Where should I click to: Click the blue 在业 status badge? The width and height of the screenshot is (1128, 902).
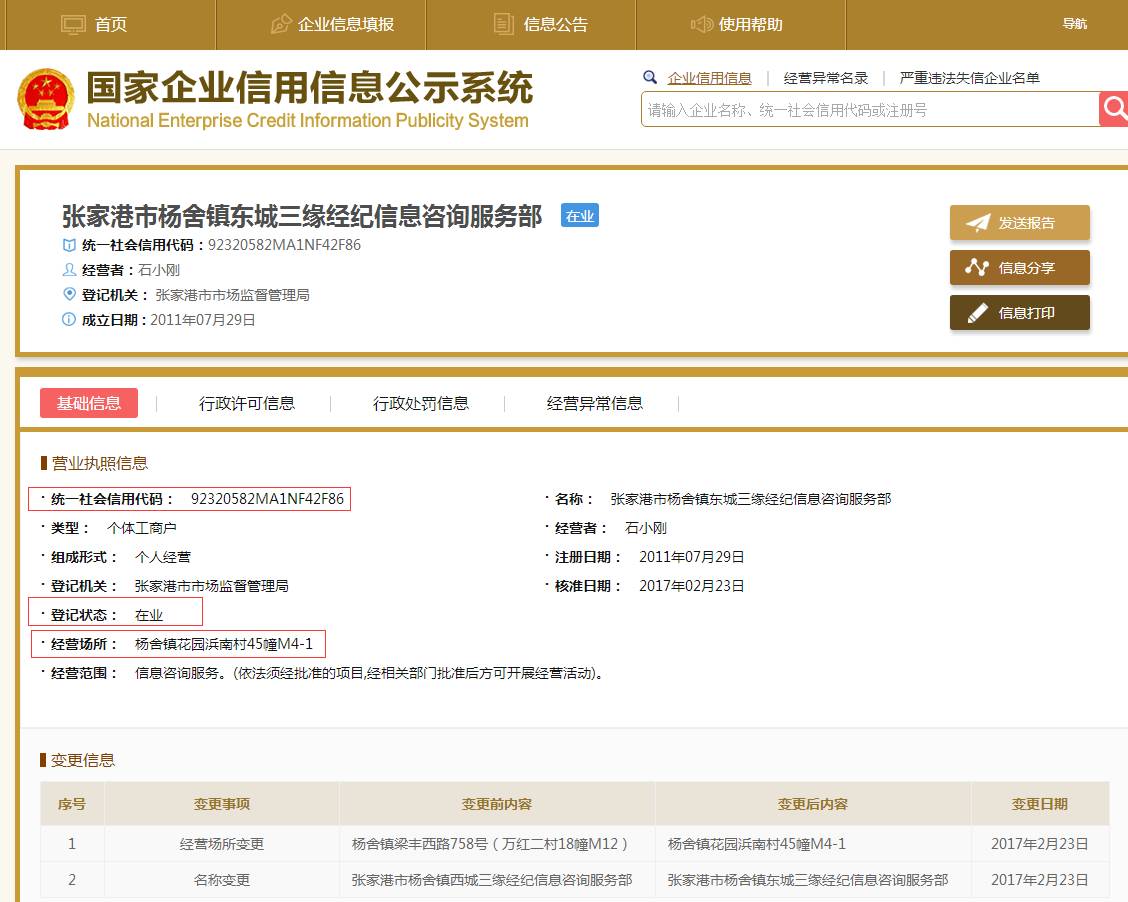click(x=579, y=216)
